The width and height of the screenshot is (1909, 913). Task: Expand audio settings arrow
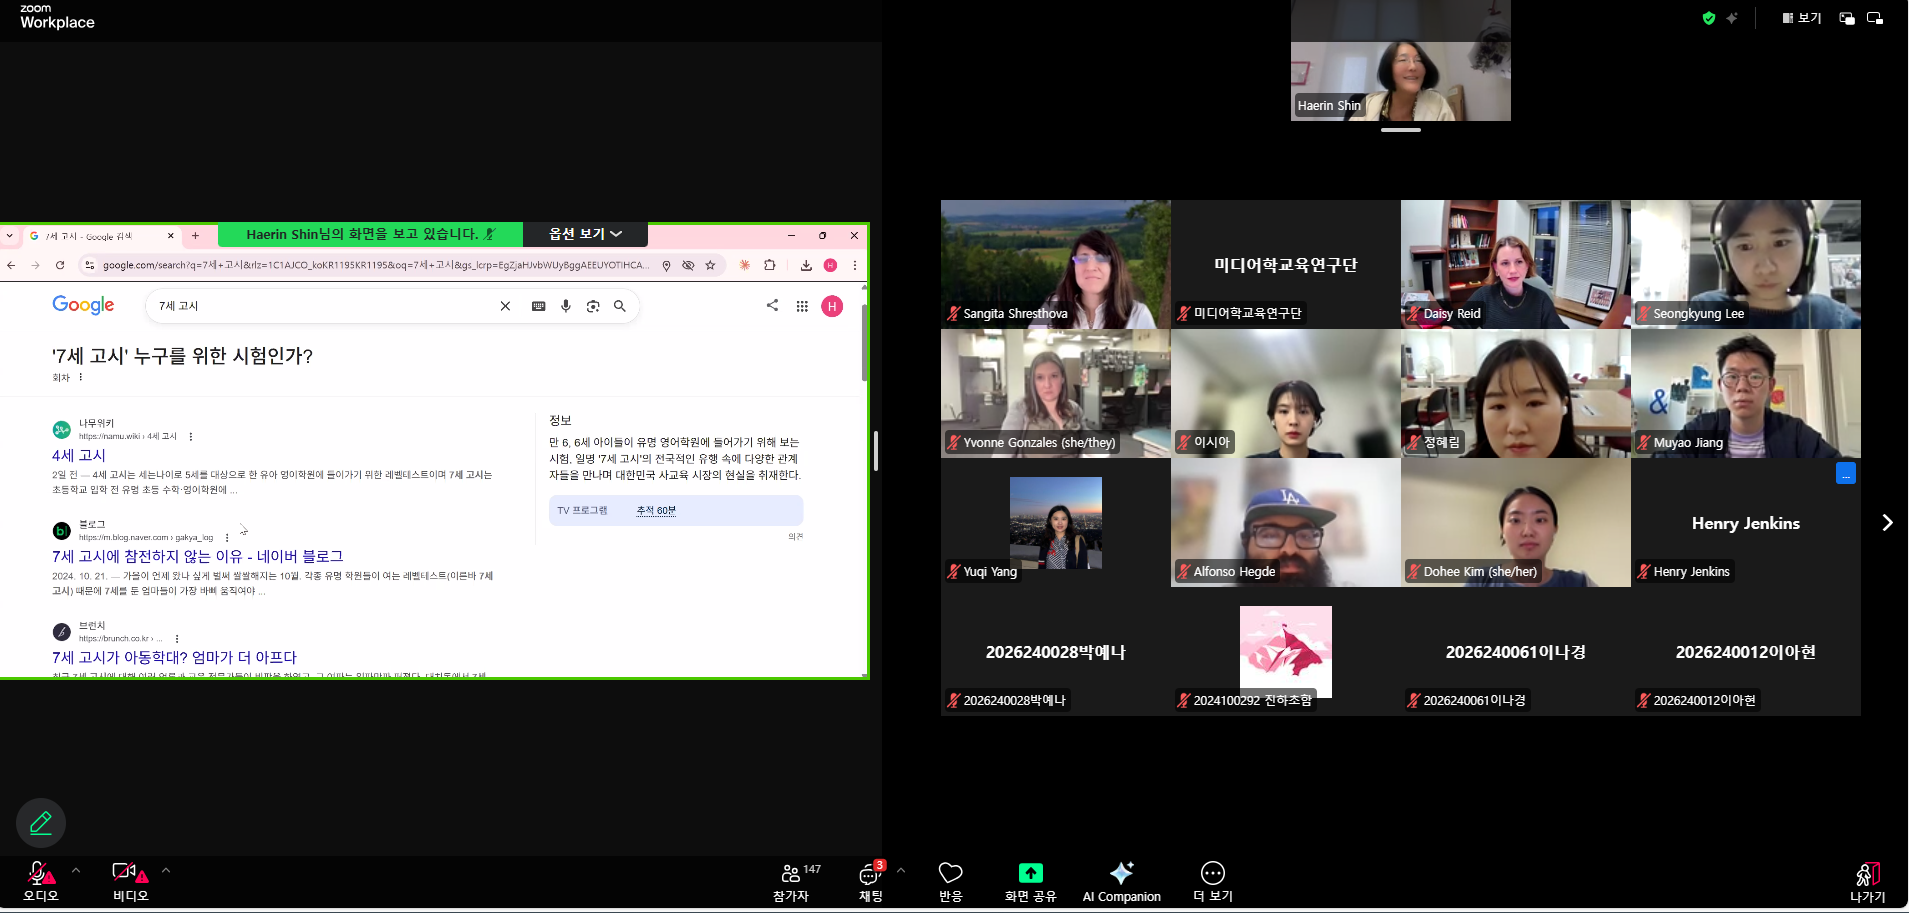tap(76, 870)
